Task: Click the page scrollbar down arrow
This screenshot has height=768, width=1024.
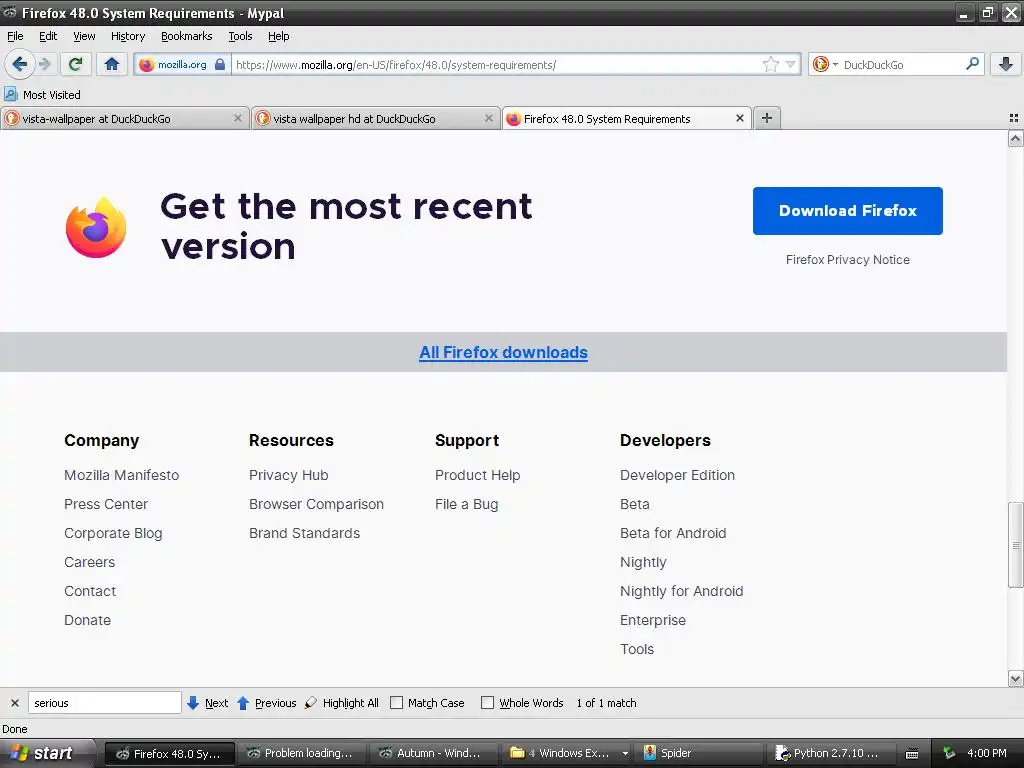Action: [x=1015, y=679]
